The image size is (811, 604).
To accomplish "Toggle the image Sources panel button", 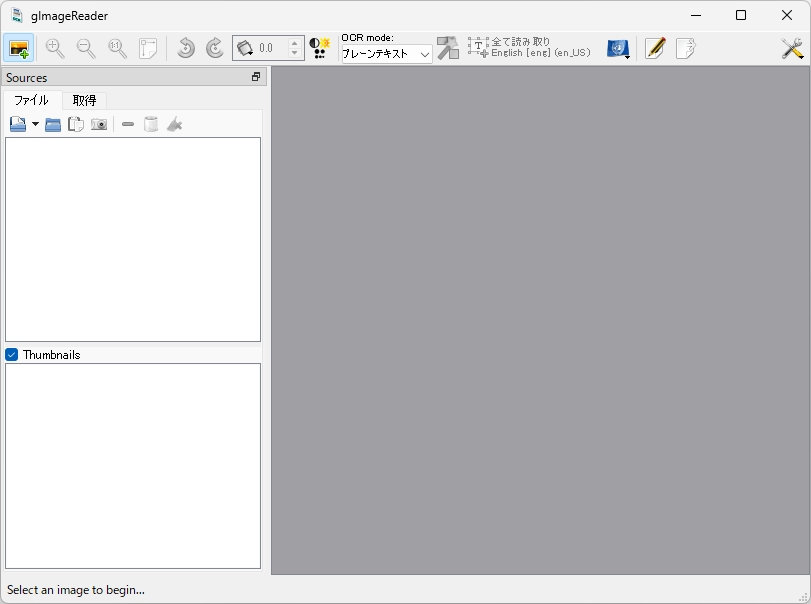I will point(19,49).
